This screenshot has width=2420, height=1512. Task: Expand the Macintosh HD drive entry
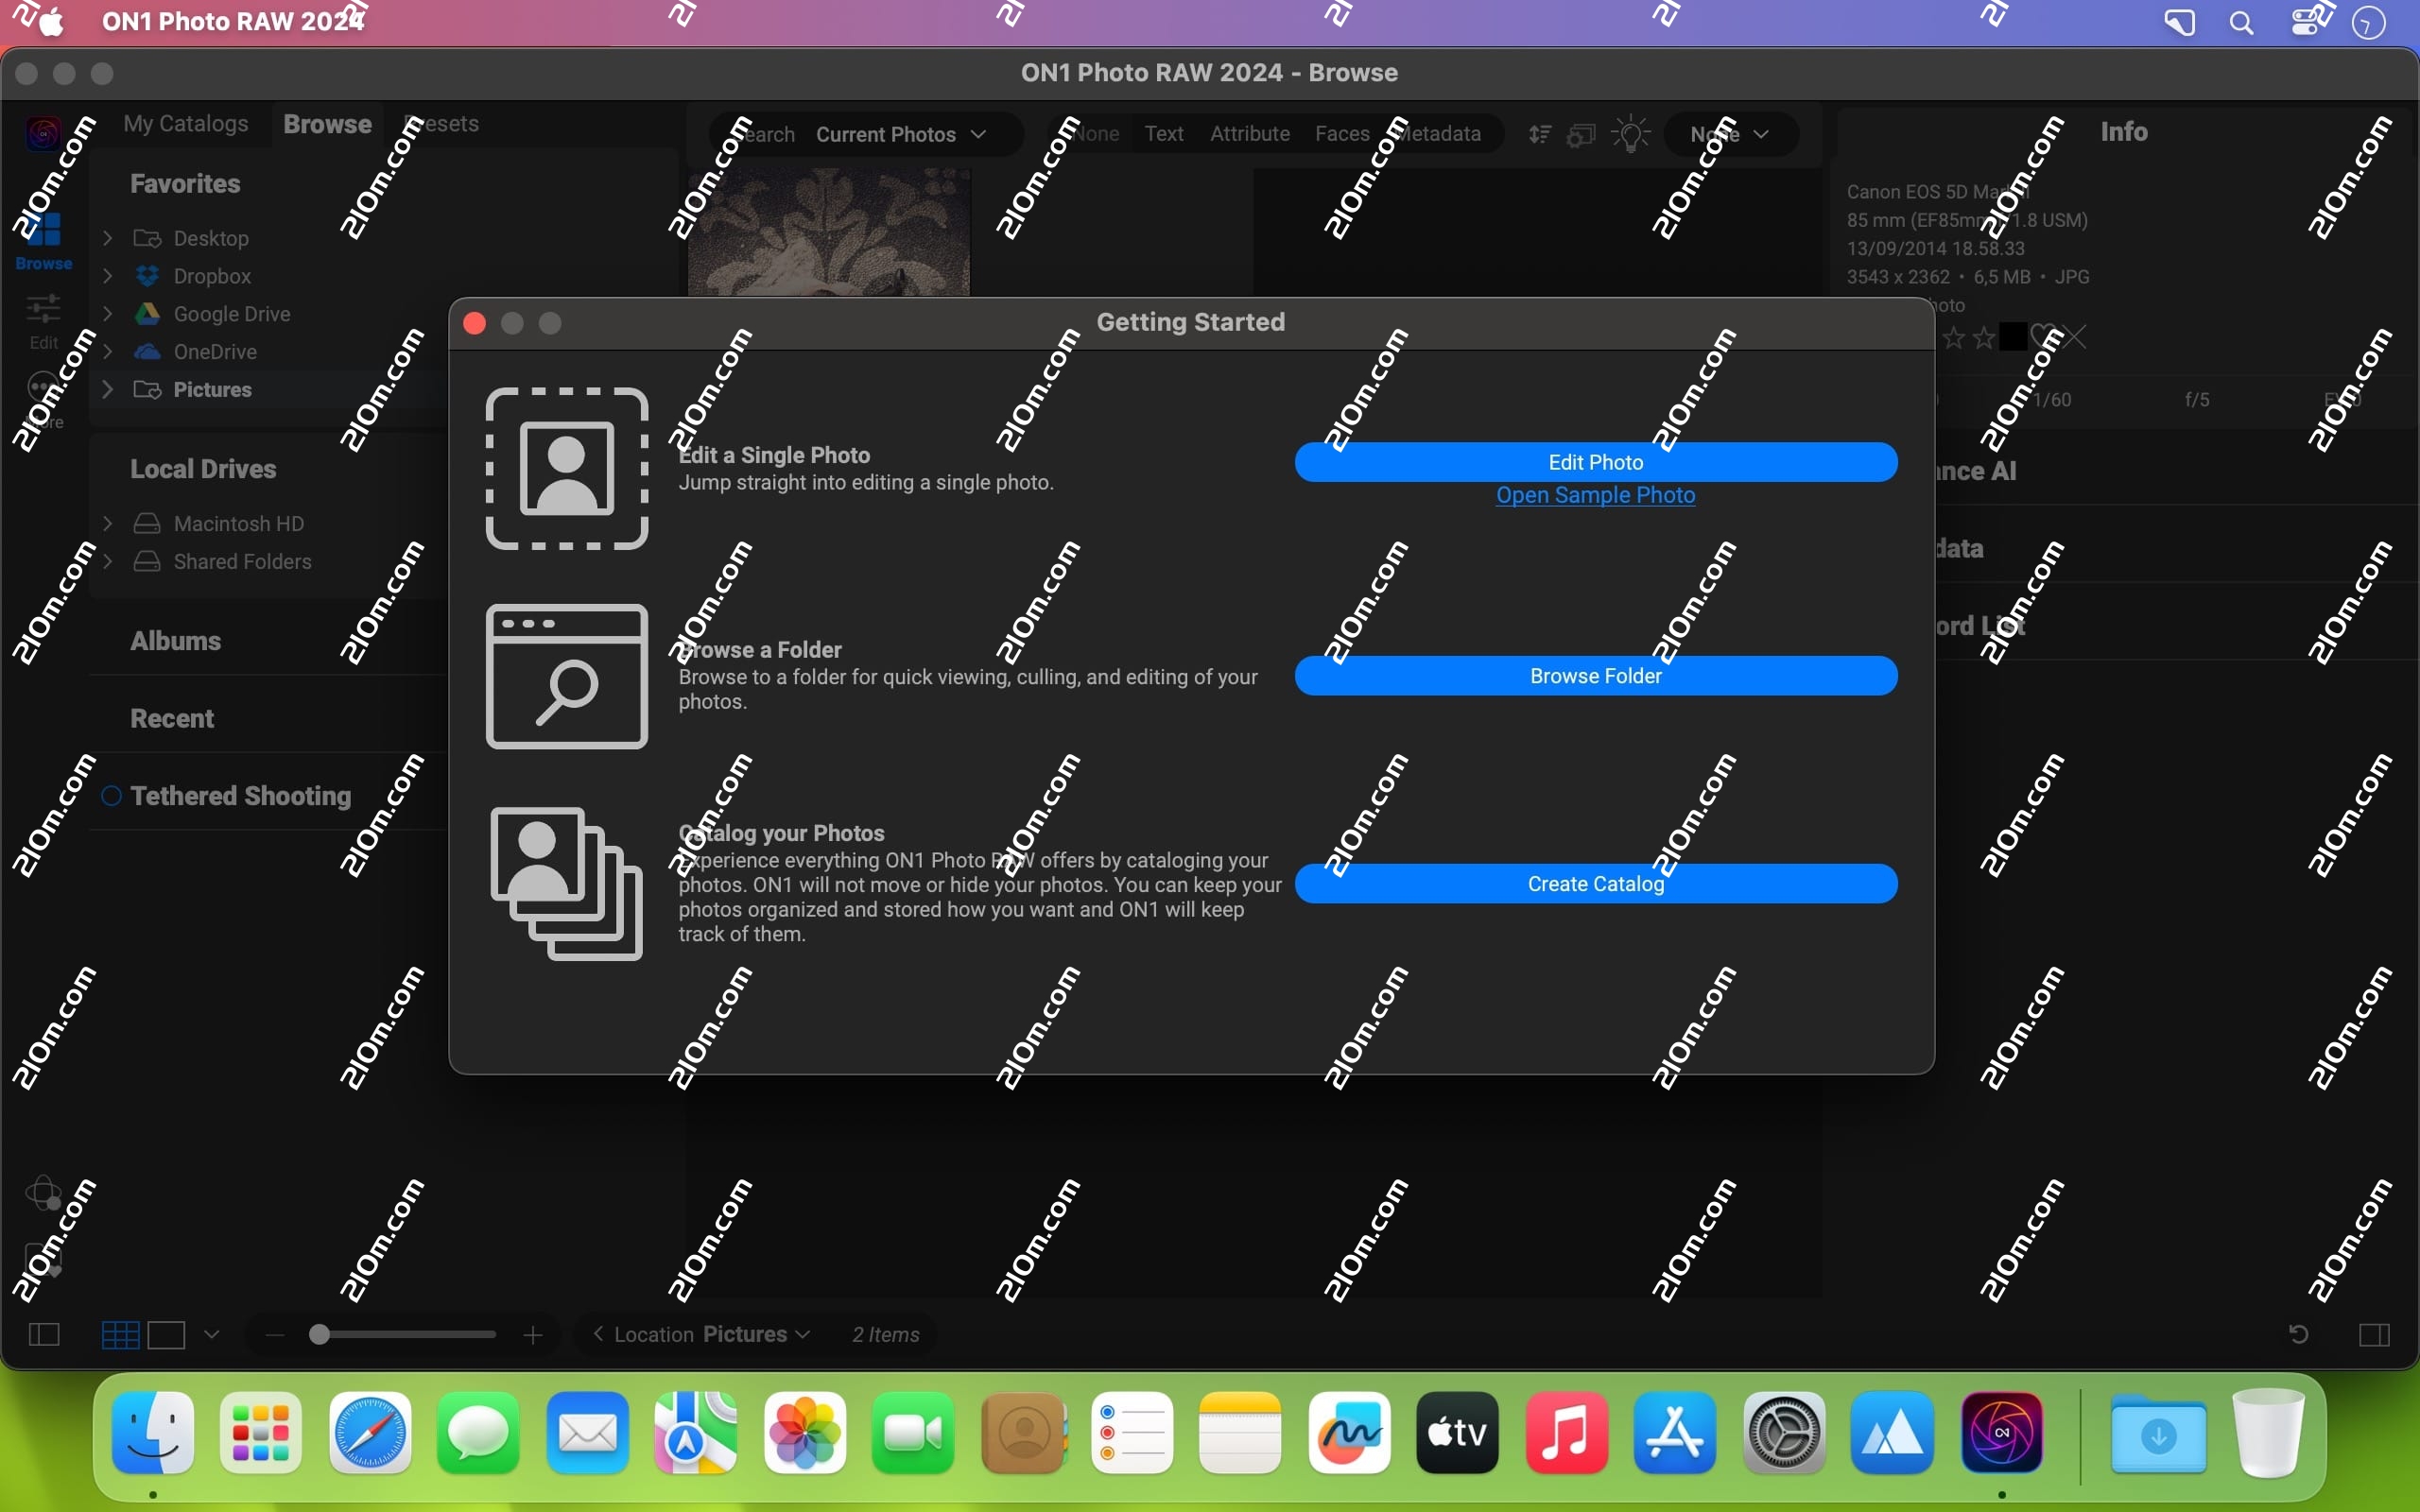click(110, 523)
